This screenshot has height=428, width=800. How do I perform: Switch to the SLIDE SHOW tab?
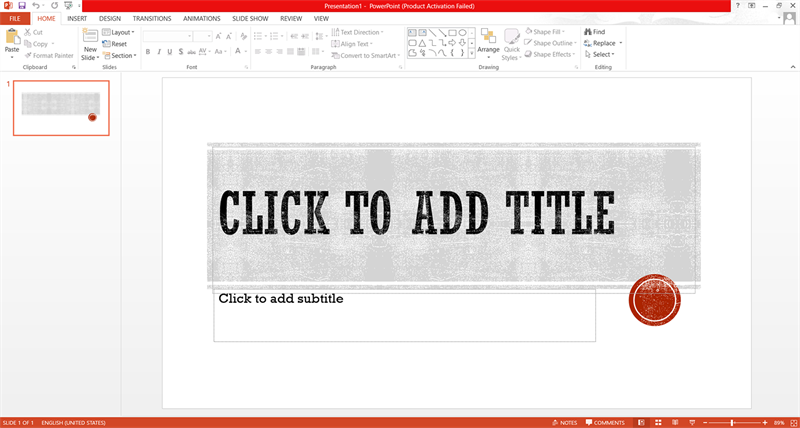[x=250, y=18]
